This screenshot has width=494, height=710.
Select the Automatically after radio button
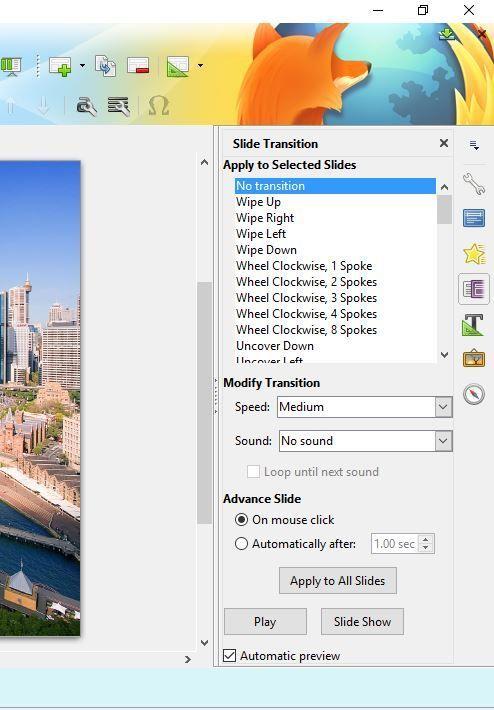pos(241,543)
